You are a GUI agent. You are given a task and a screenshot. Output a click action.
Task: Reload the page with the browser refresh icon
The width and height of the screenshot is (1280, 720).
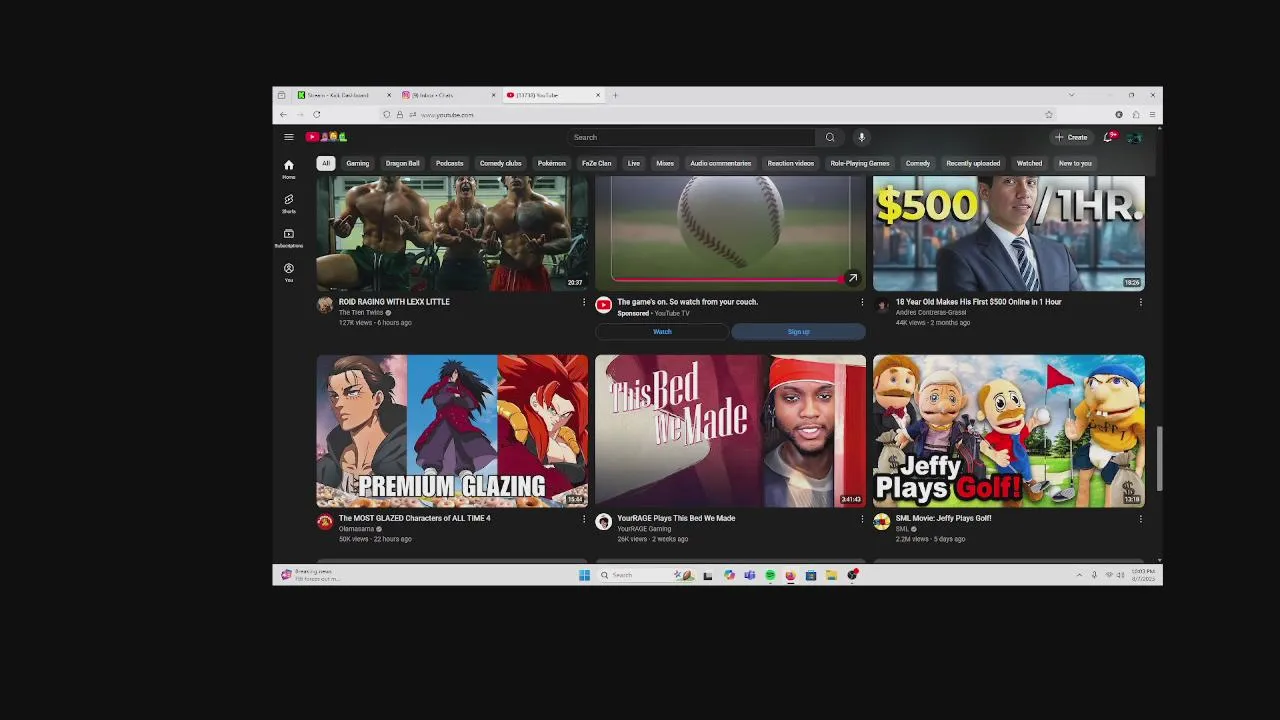click(316, 114)
